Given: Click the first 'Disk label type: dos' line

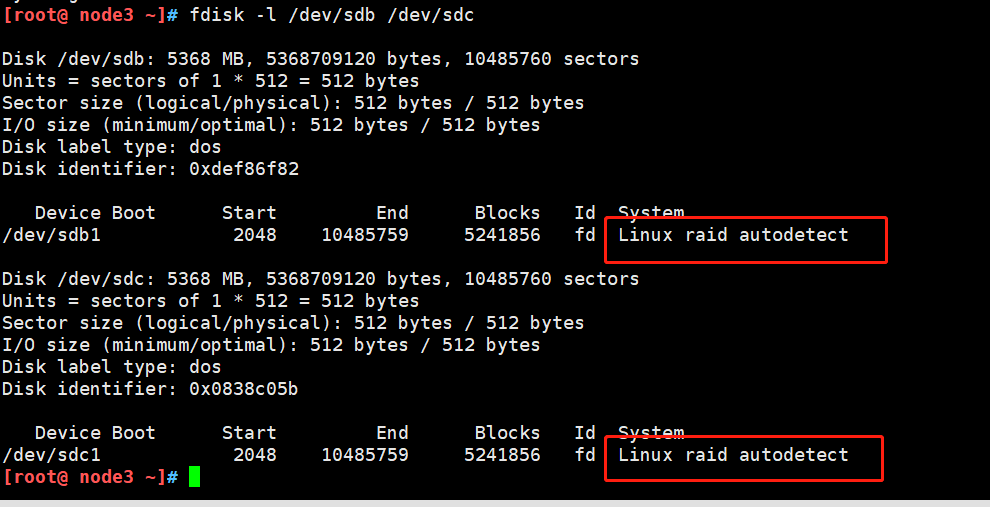Looking at the screenshot, I should [112, 147].
